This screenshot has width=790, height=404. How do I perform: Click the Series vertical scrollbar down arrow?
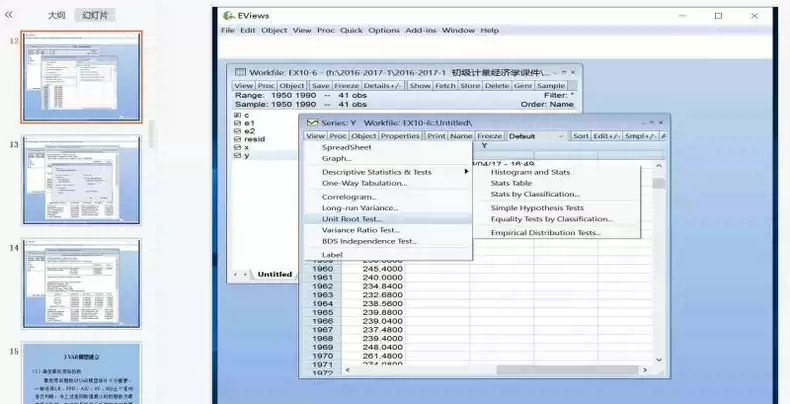(659, 360)
